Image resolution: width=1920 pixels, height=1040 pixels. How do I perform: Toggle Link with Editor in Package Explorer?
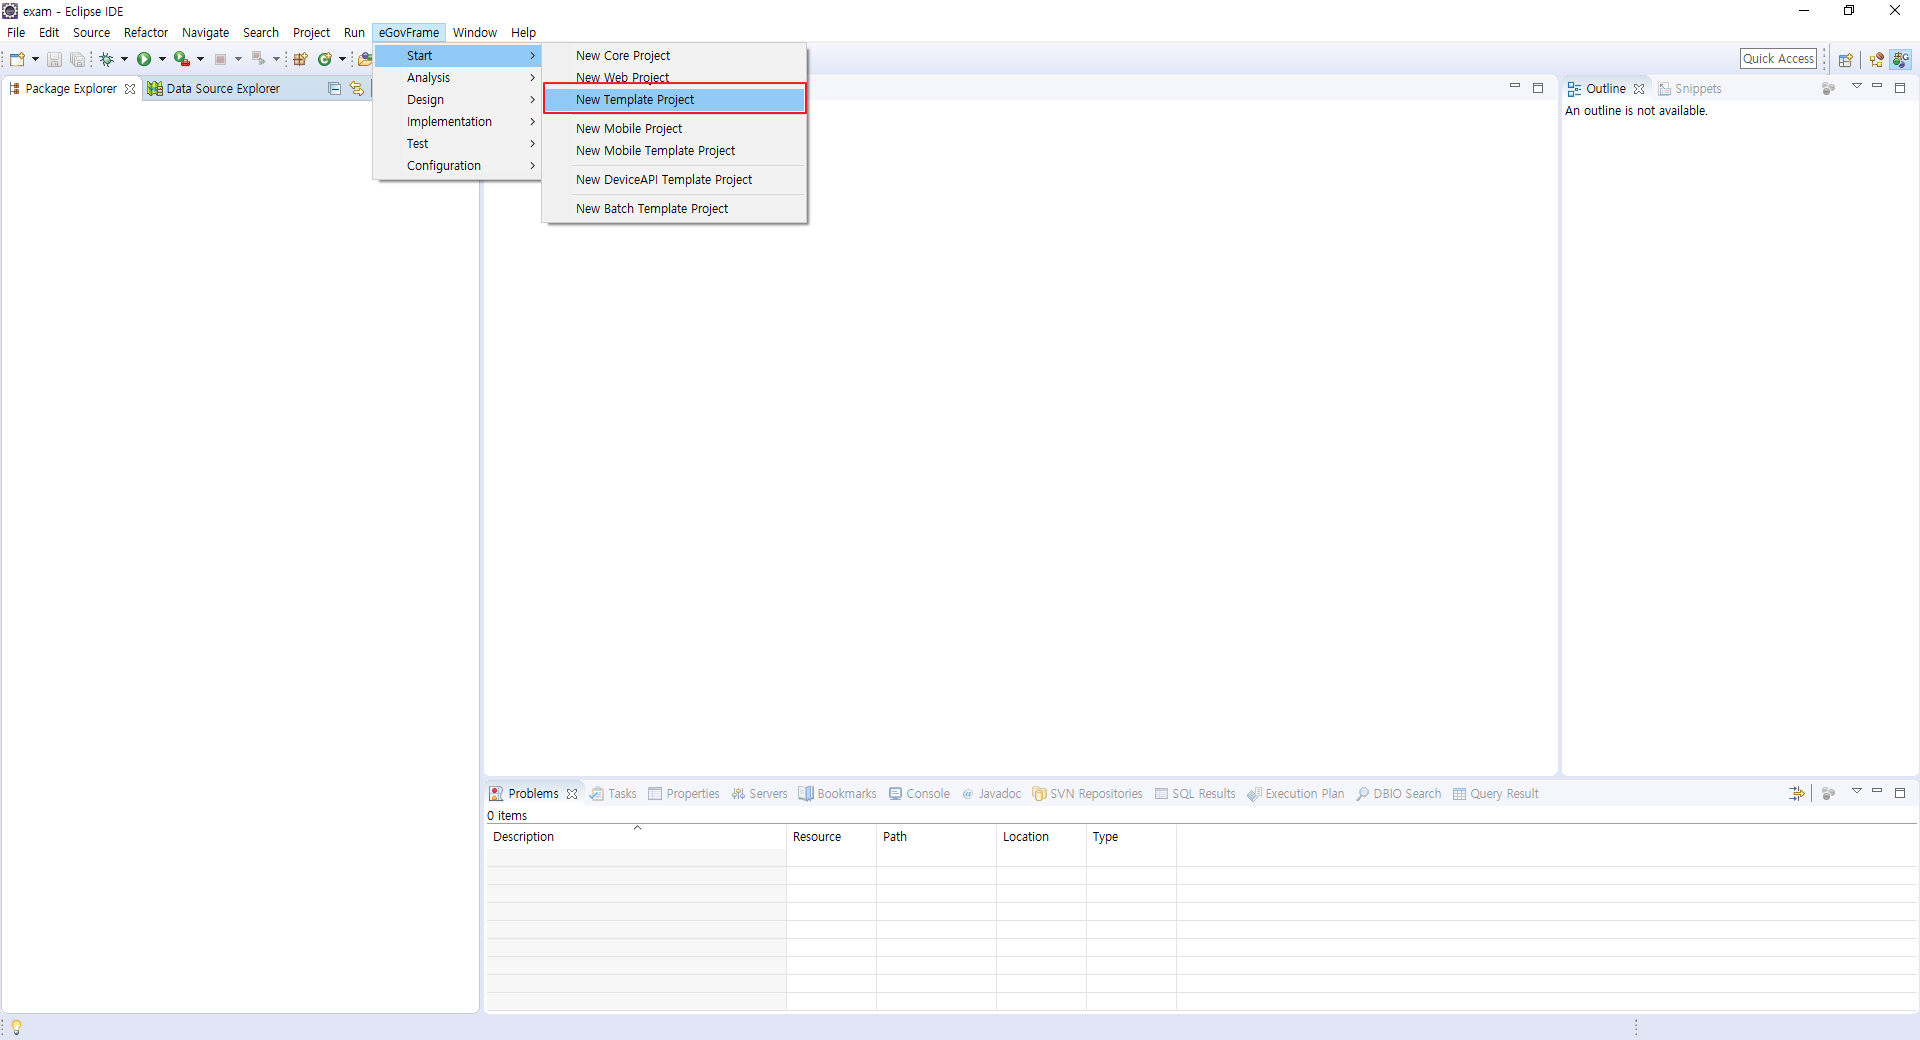356,89
